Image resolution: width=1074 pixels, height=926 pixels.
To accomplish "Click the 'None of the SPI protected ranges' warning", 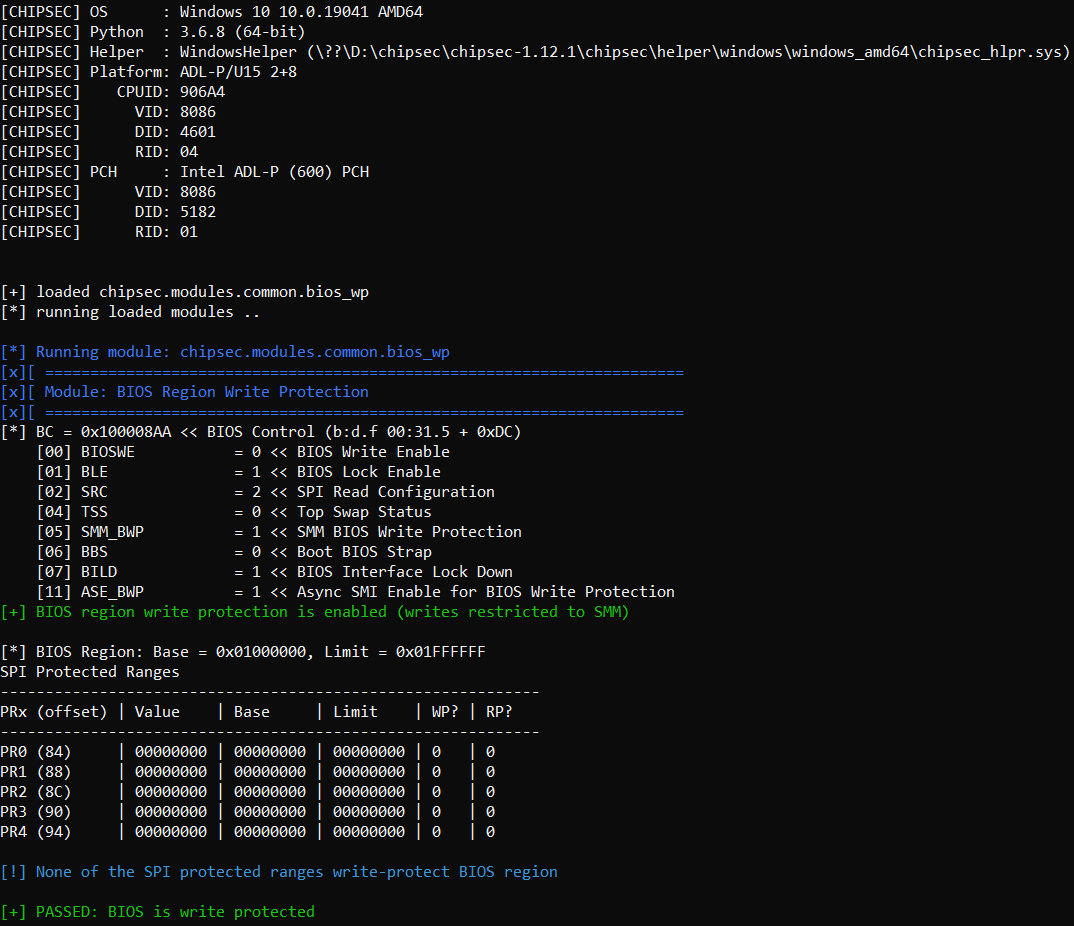I will (x=279, y=872).
